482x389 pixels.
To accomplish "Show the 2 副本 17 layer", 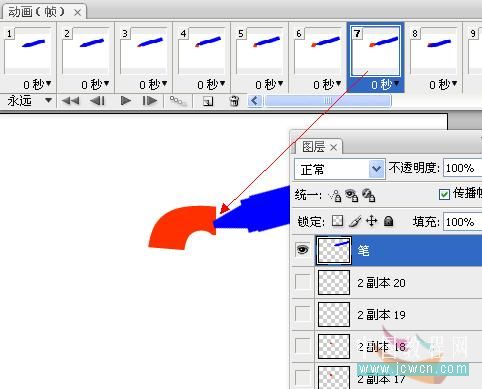I will pos(303,378).
